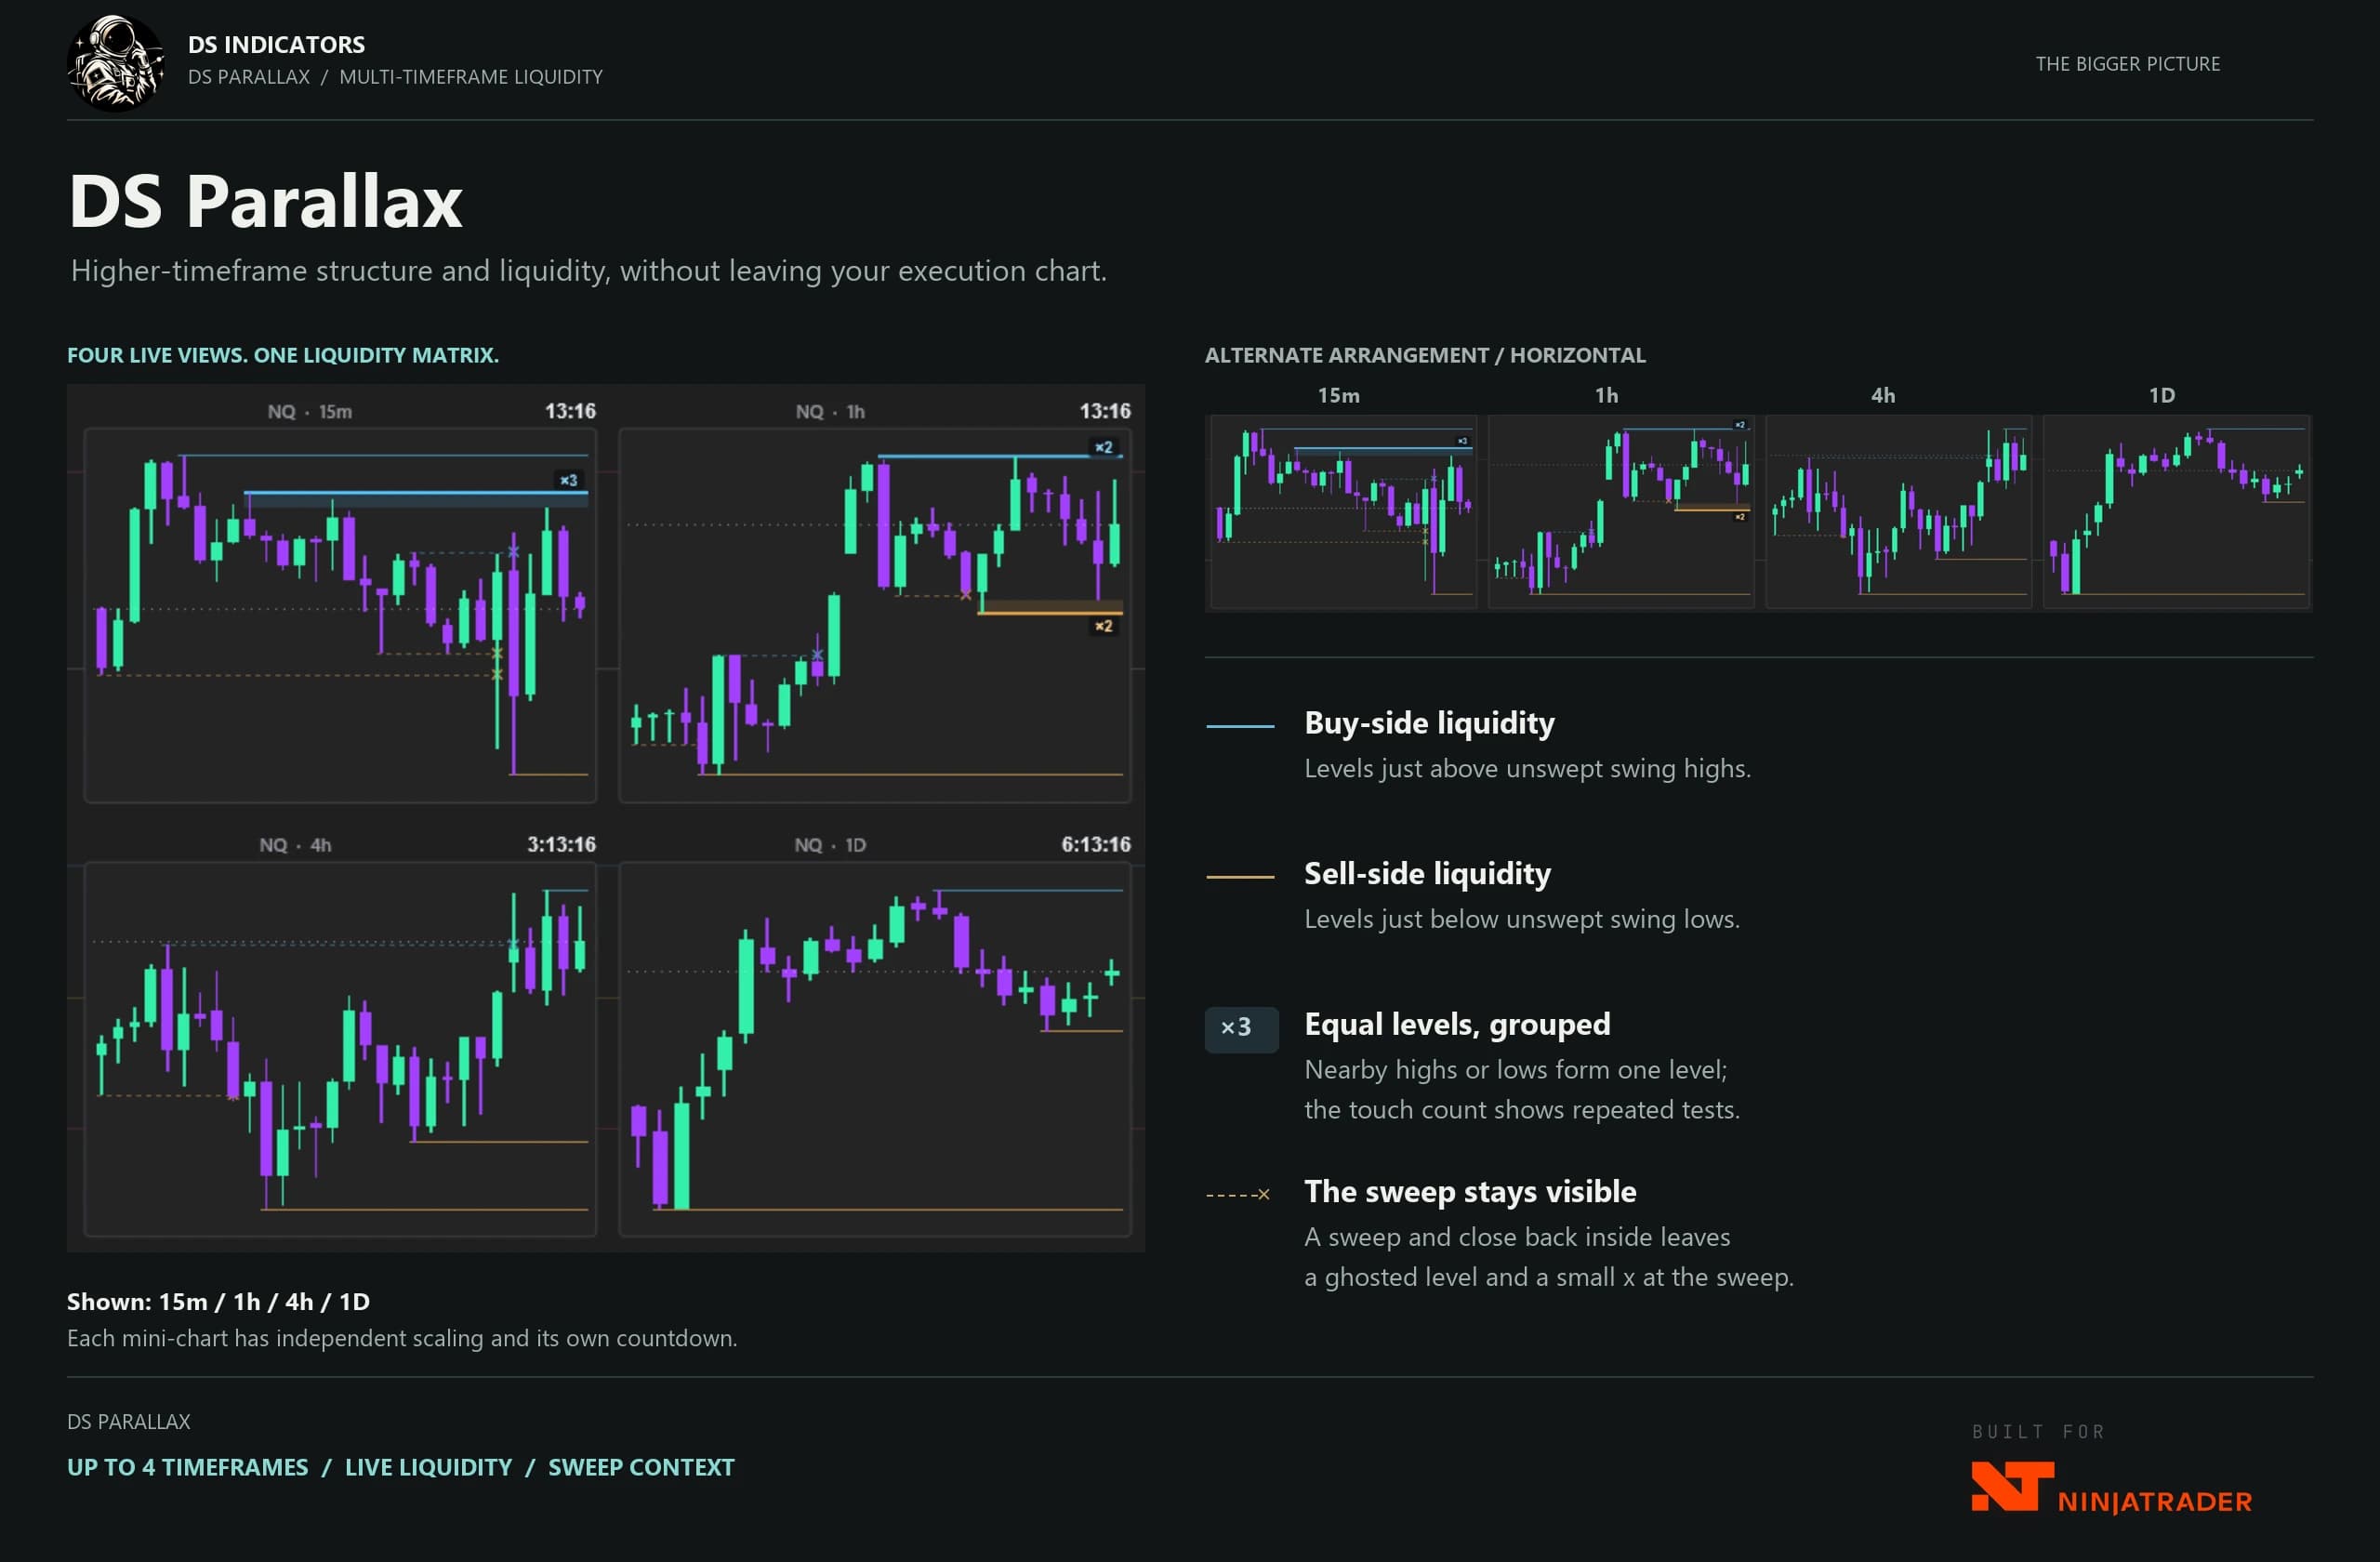Click the 'DS Parallax' main heading
Image resolution: width=2380 pixels, height=1562 pixels.
pyautogui.click(x=265, y=201)
